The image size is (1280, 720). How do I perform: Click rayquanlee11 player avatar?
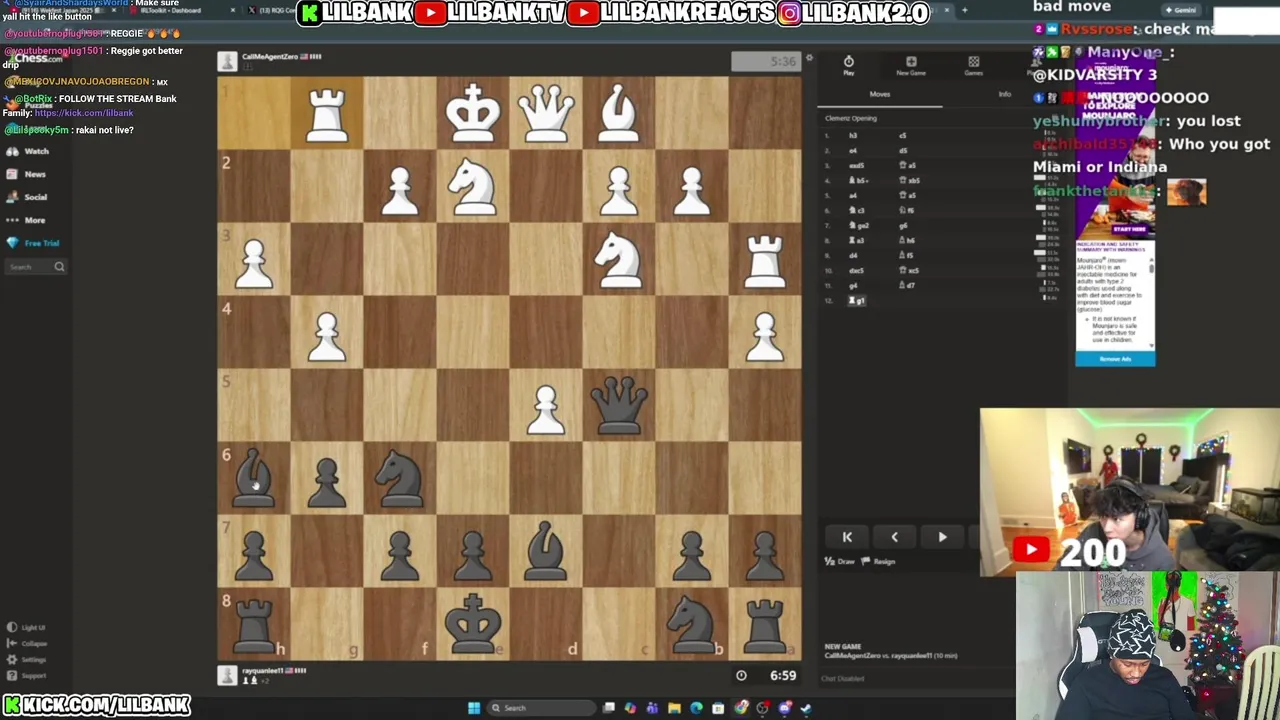click(228, 675)
